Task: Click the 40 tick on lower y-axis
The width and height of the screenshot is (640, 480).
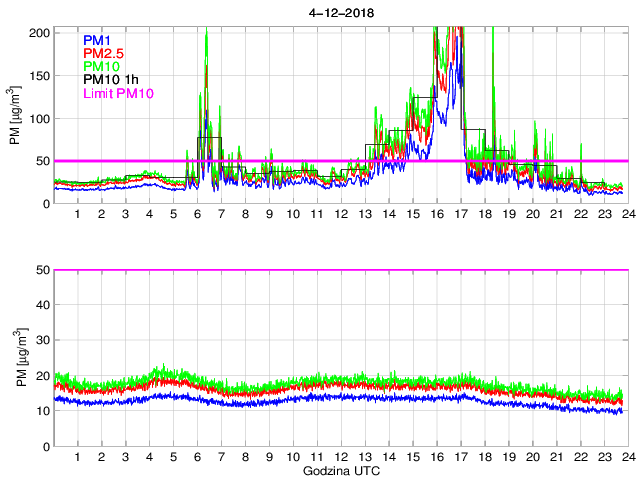Action: [x=41, y=305]
